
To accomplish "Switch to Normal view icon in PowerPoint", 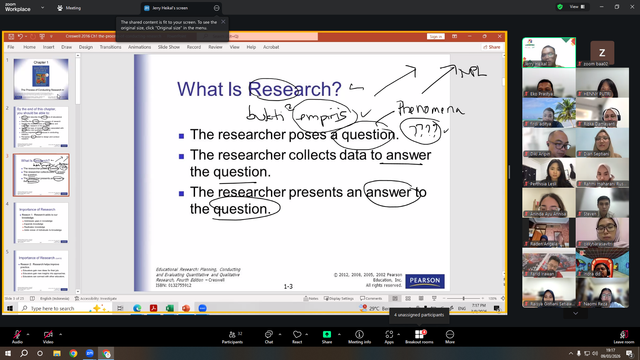I will pos(395,298).
